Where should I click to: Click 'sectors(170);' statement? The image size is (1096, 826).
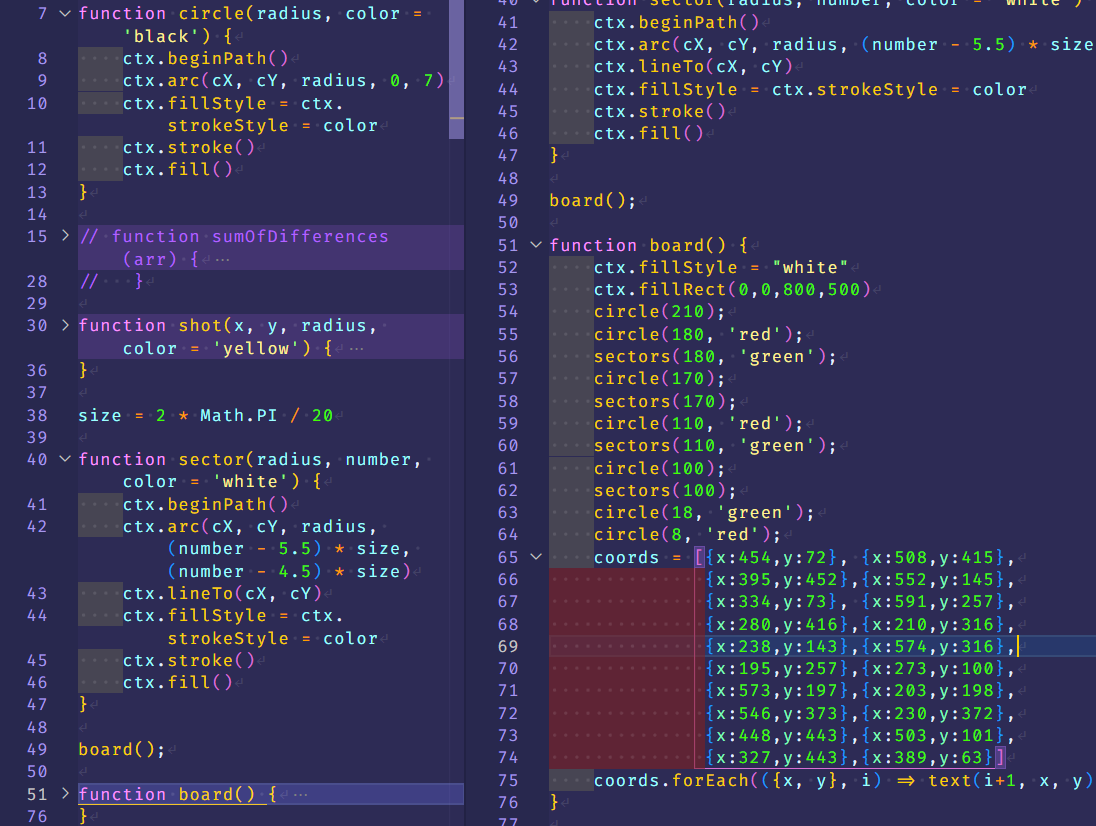click(665, 401)
